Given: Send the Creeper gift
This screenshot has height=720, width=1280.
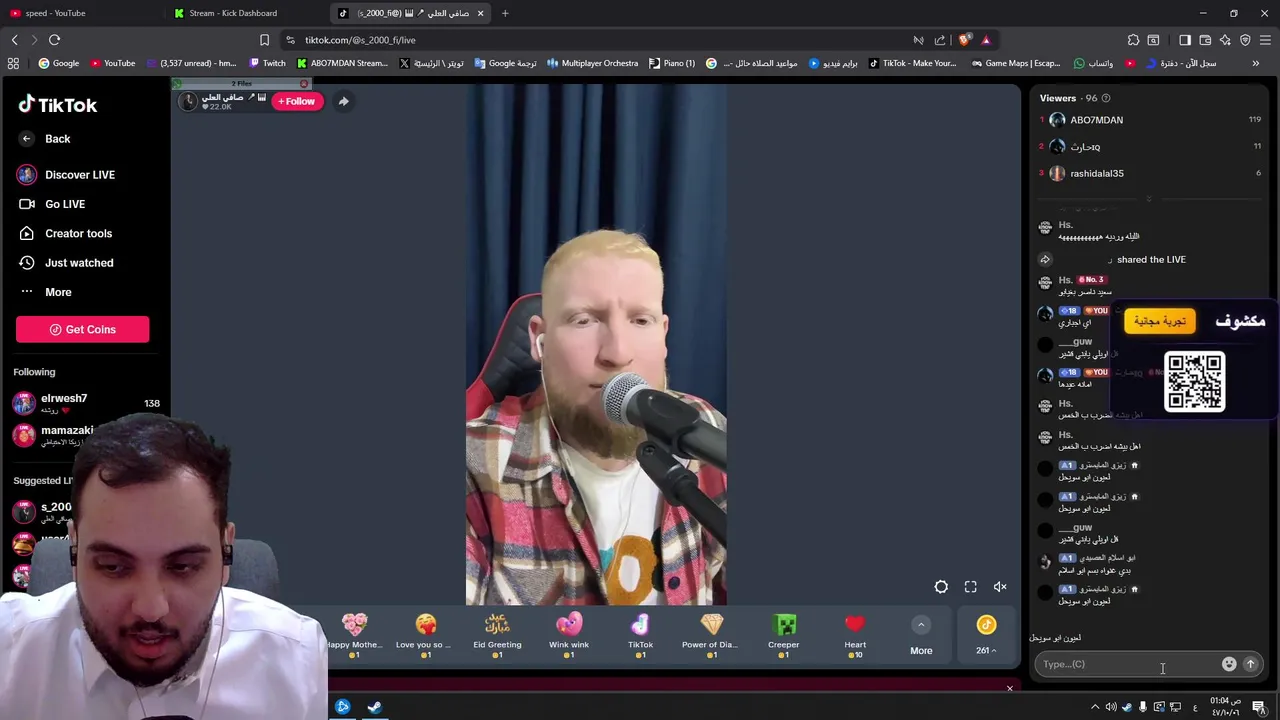Looking at the screenshot, I should tap(784, 636).
